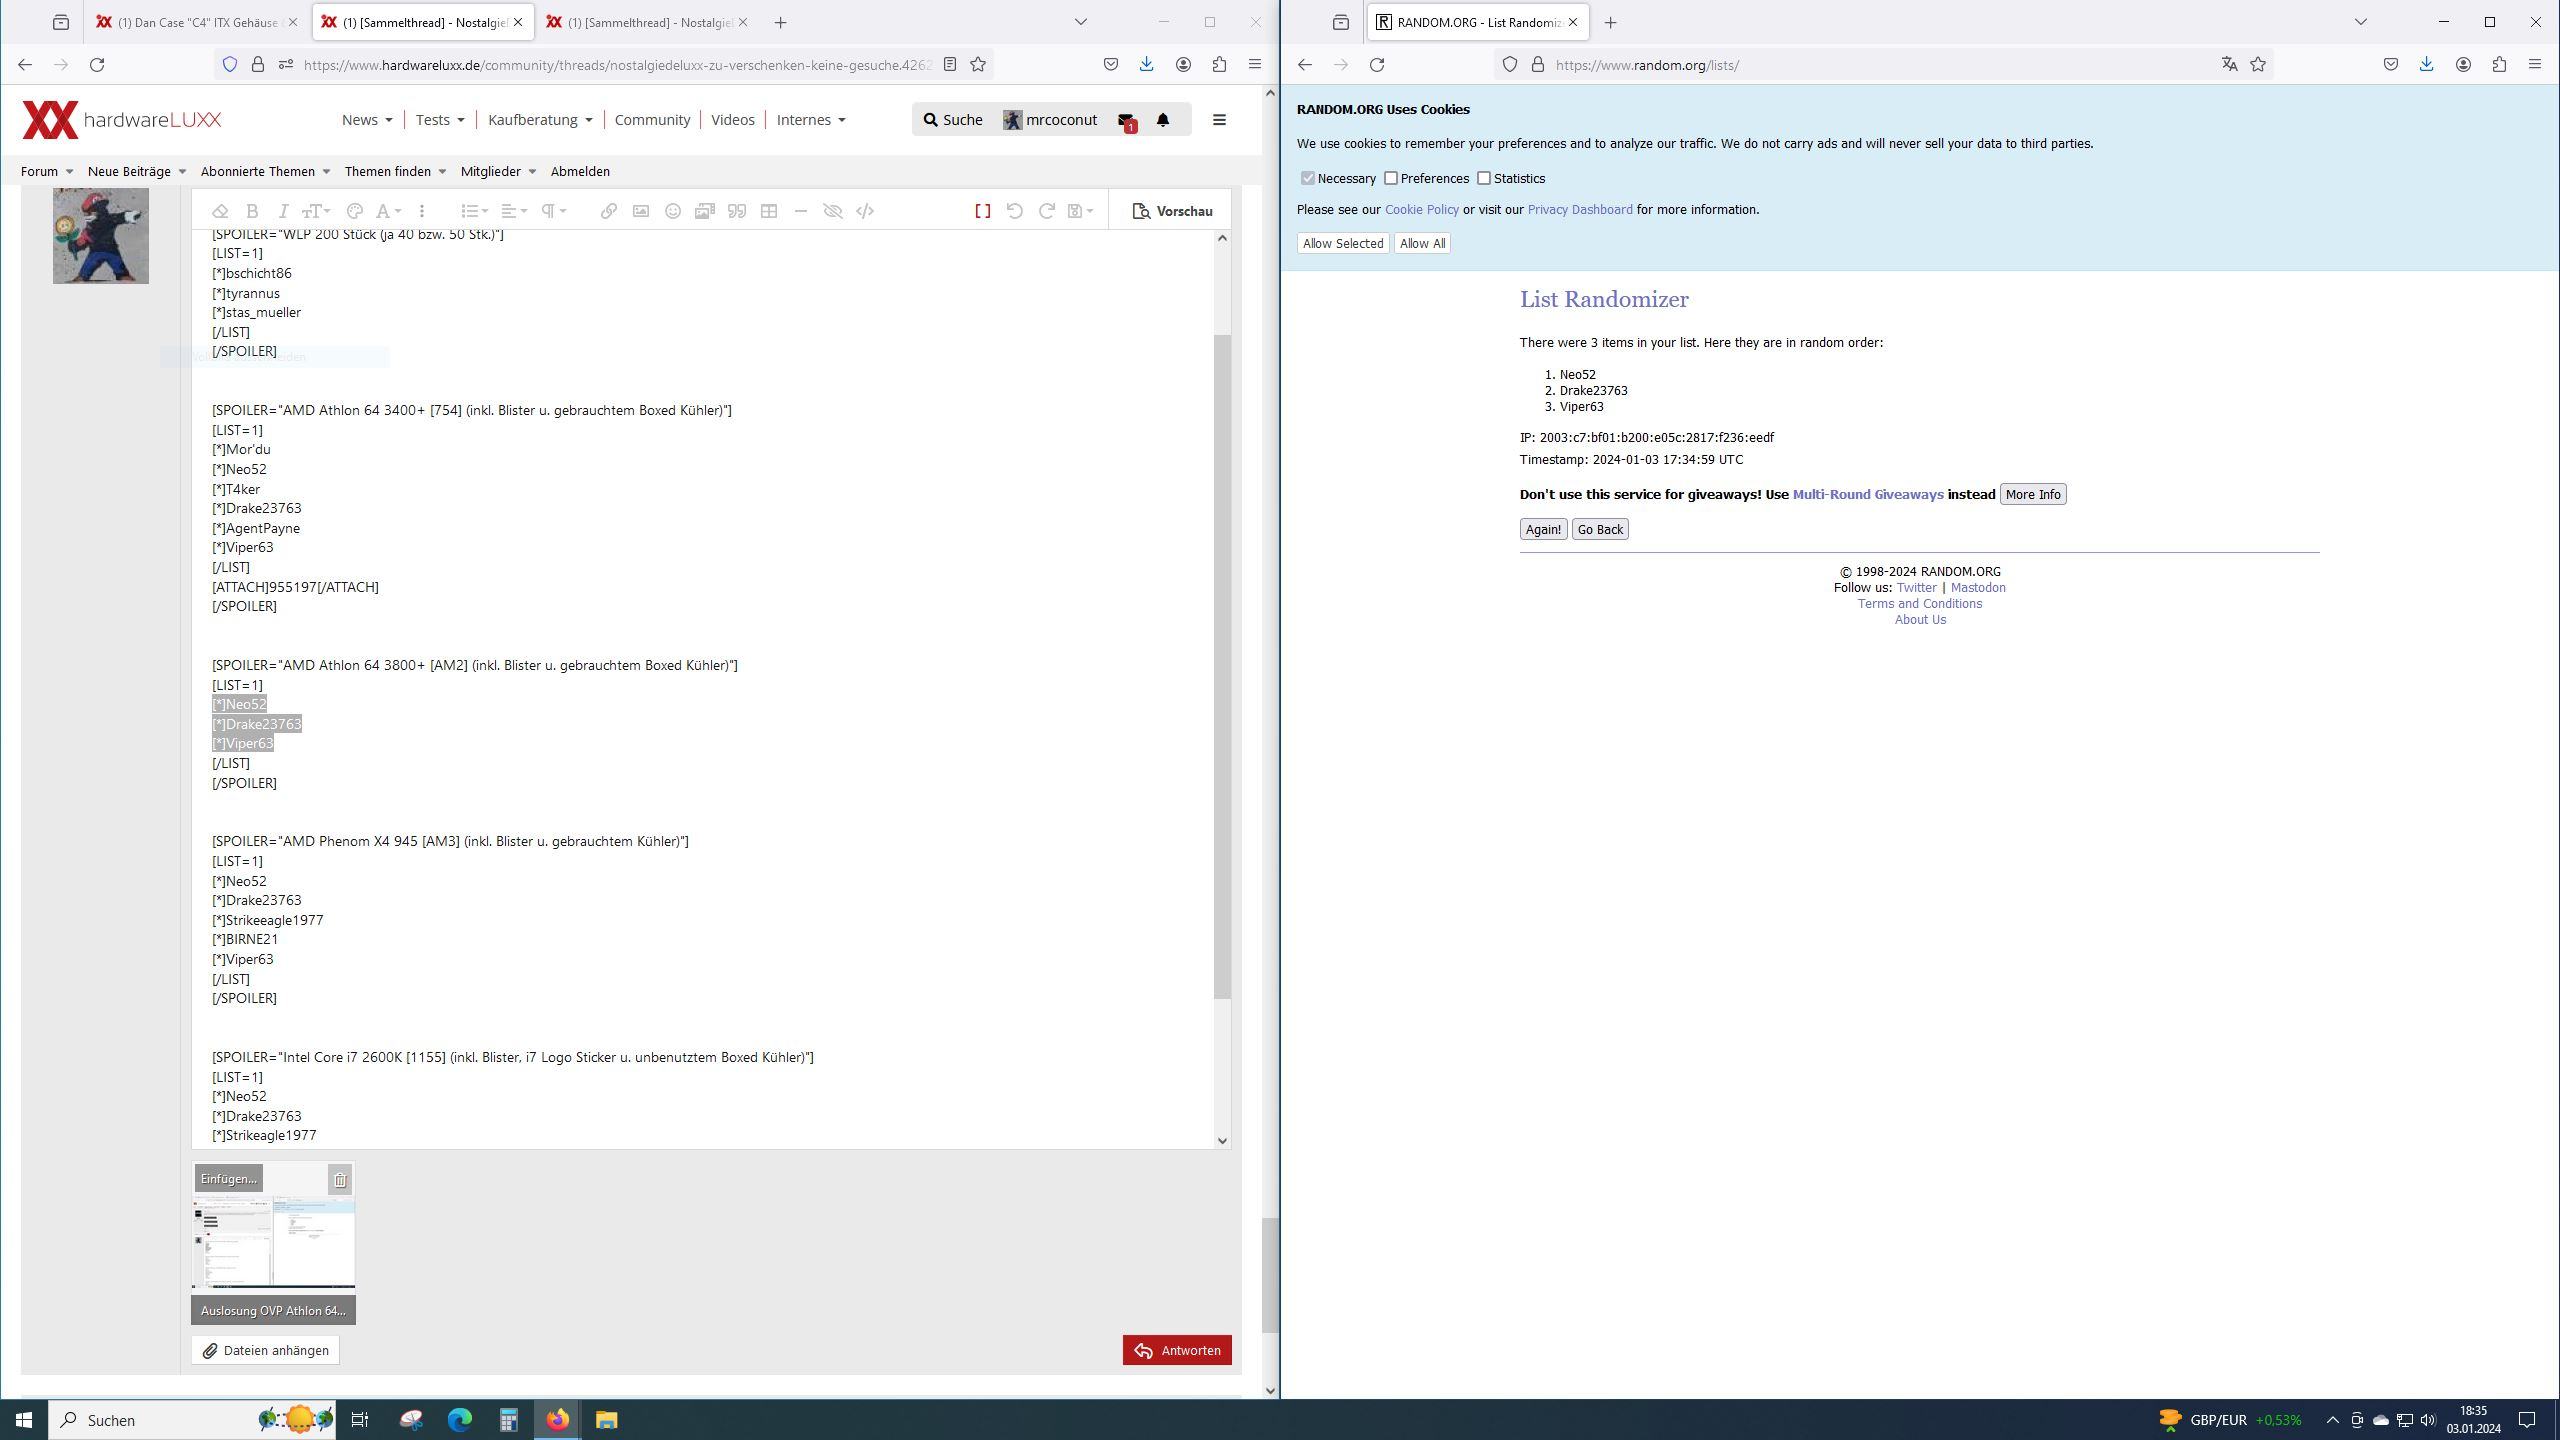Open the hardwareluxx inbox mail icon
The height and width of the screenshot is (1440, 2560).
1126,120
